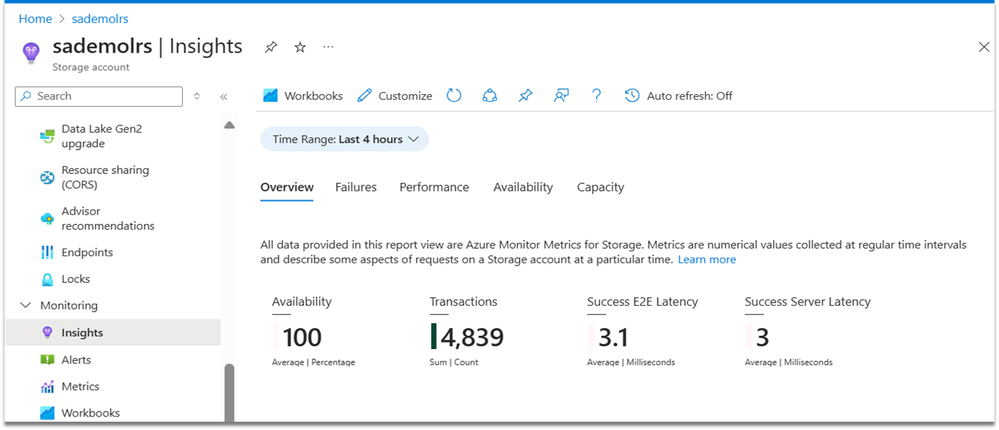Close the Insights blade with X

tap(984, 47)
